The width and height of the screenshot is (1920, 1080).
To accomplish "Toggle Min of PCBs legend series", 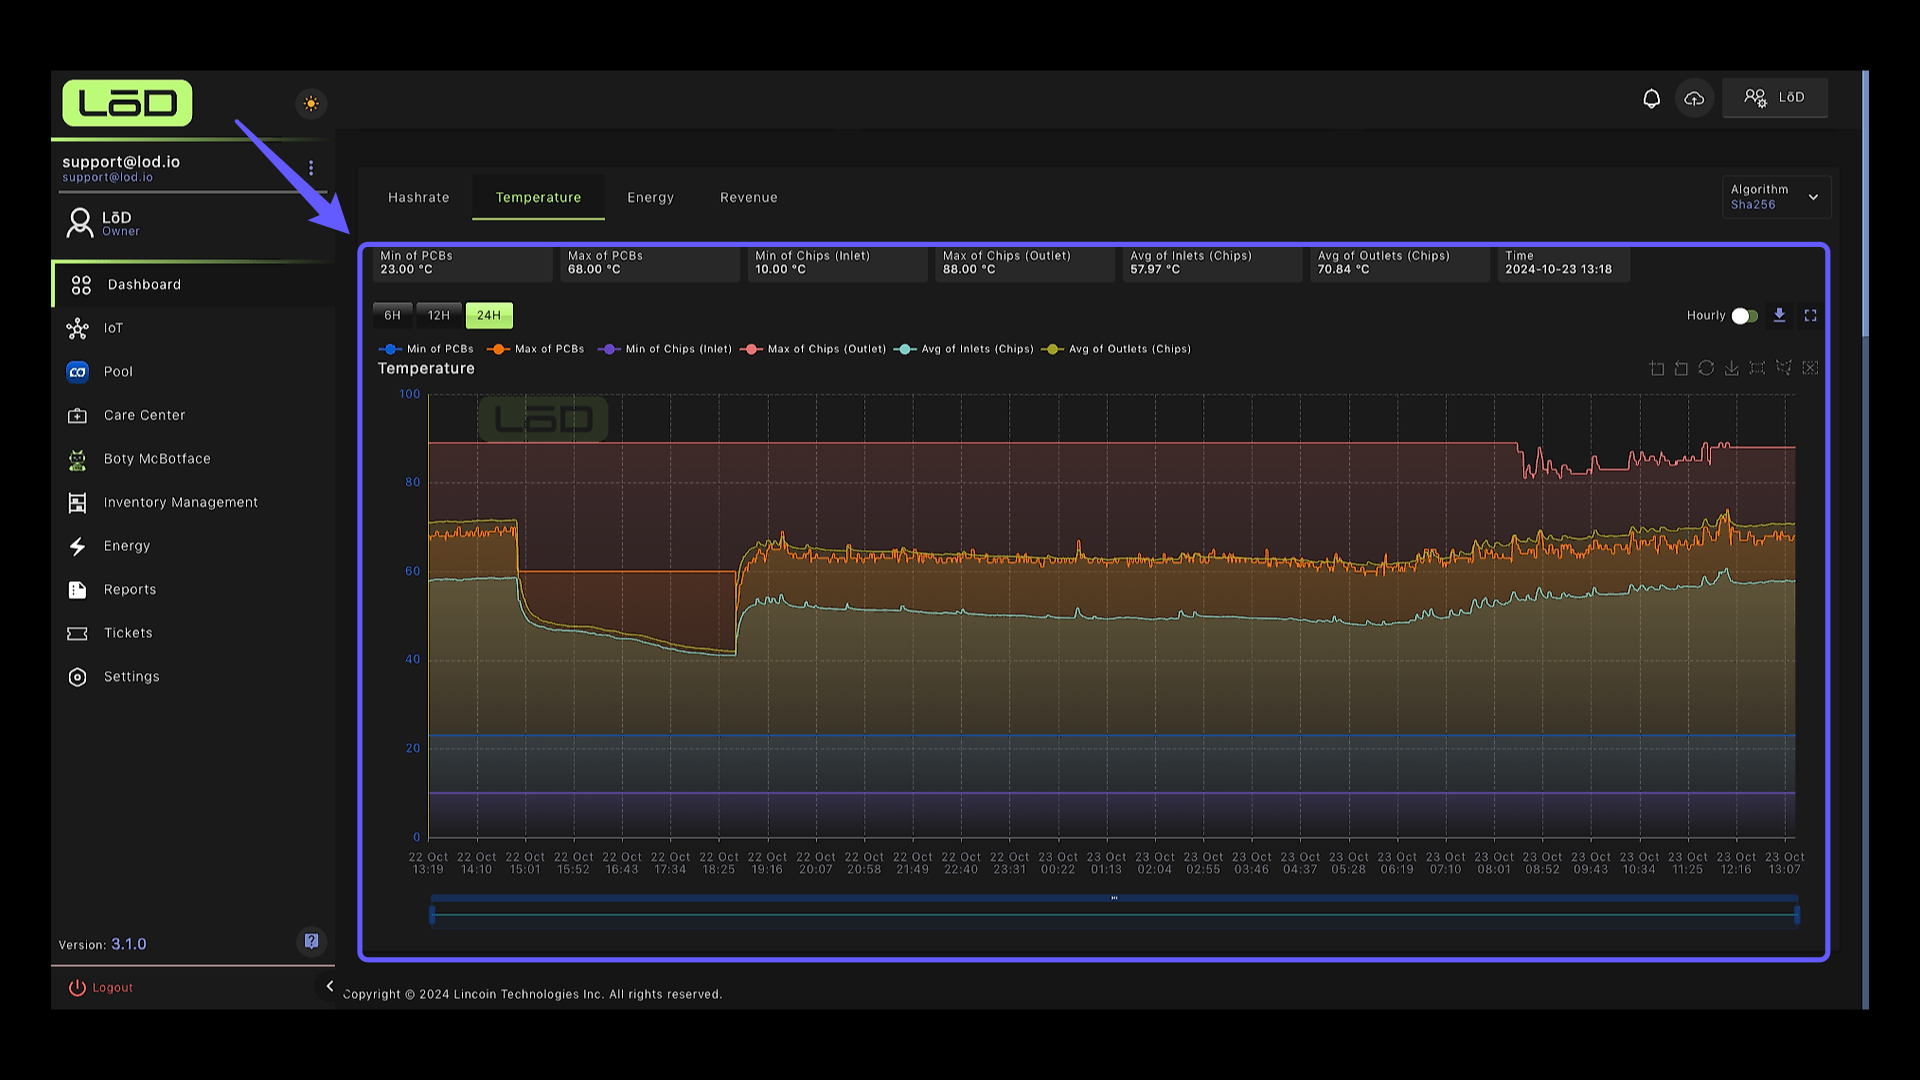I will (426, 349).
